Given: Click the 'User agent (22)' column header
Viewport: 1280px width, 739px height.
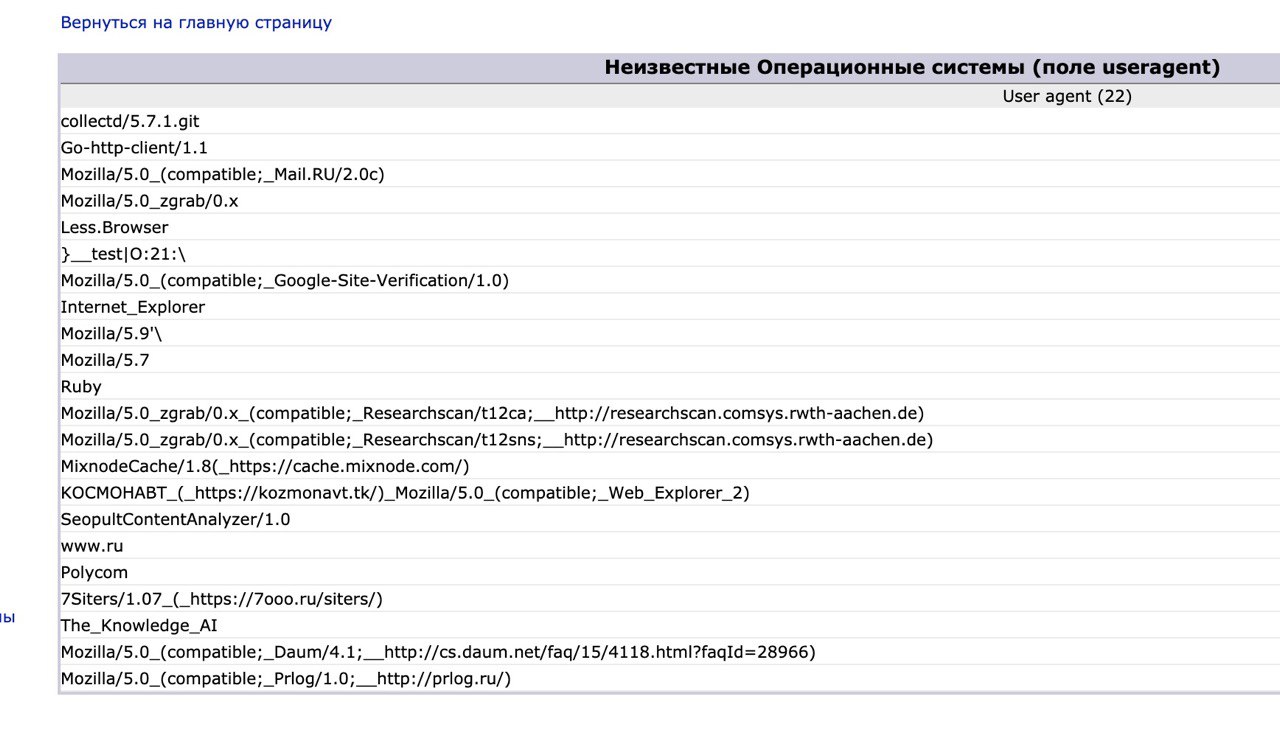Looking at the screenshot, I should pyautogui.click(x=1067, y=96).
